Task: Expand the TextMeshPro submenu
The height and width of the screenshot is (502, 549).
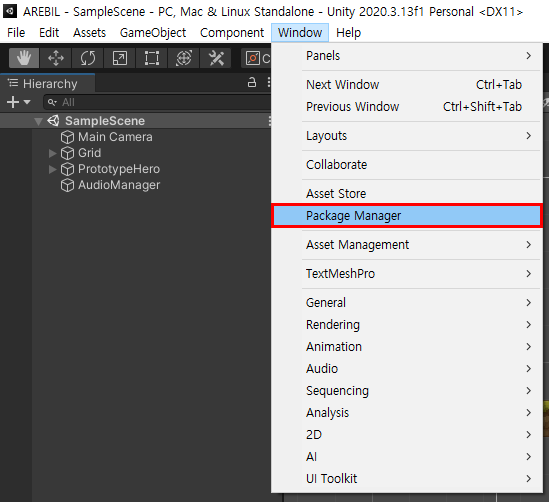Action: [407, 273]
